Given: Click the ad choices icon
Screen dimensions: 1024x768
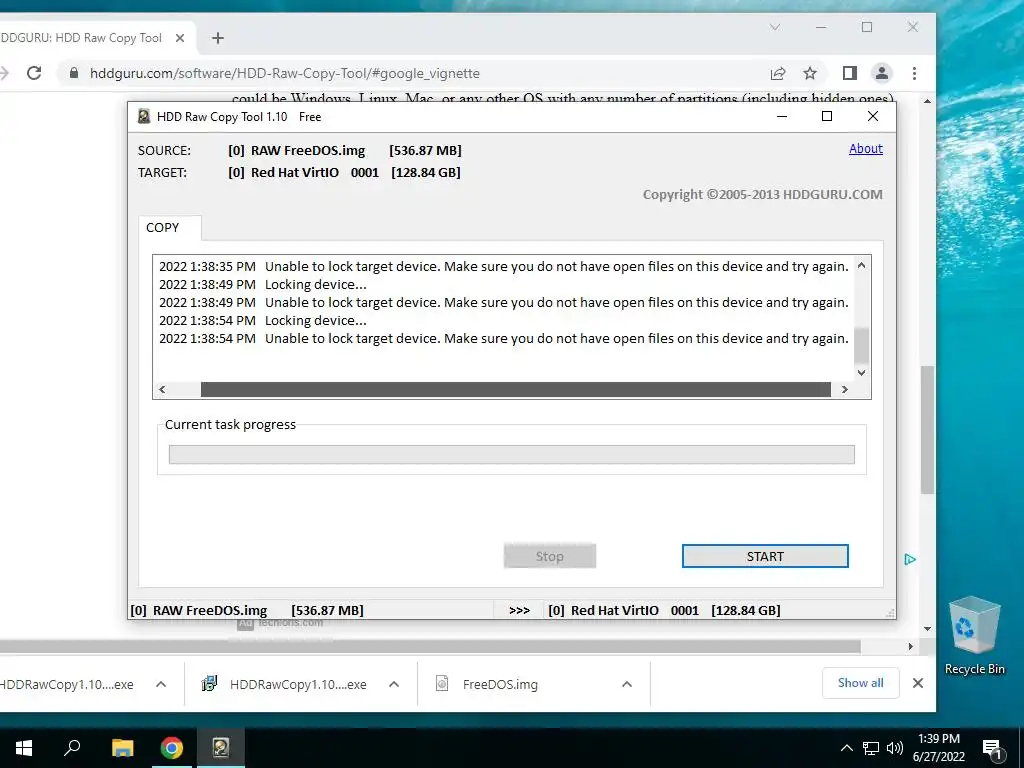Looking at the screenshot, I should [x=910, y=560].
